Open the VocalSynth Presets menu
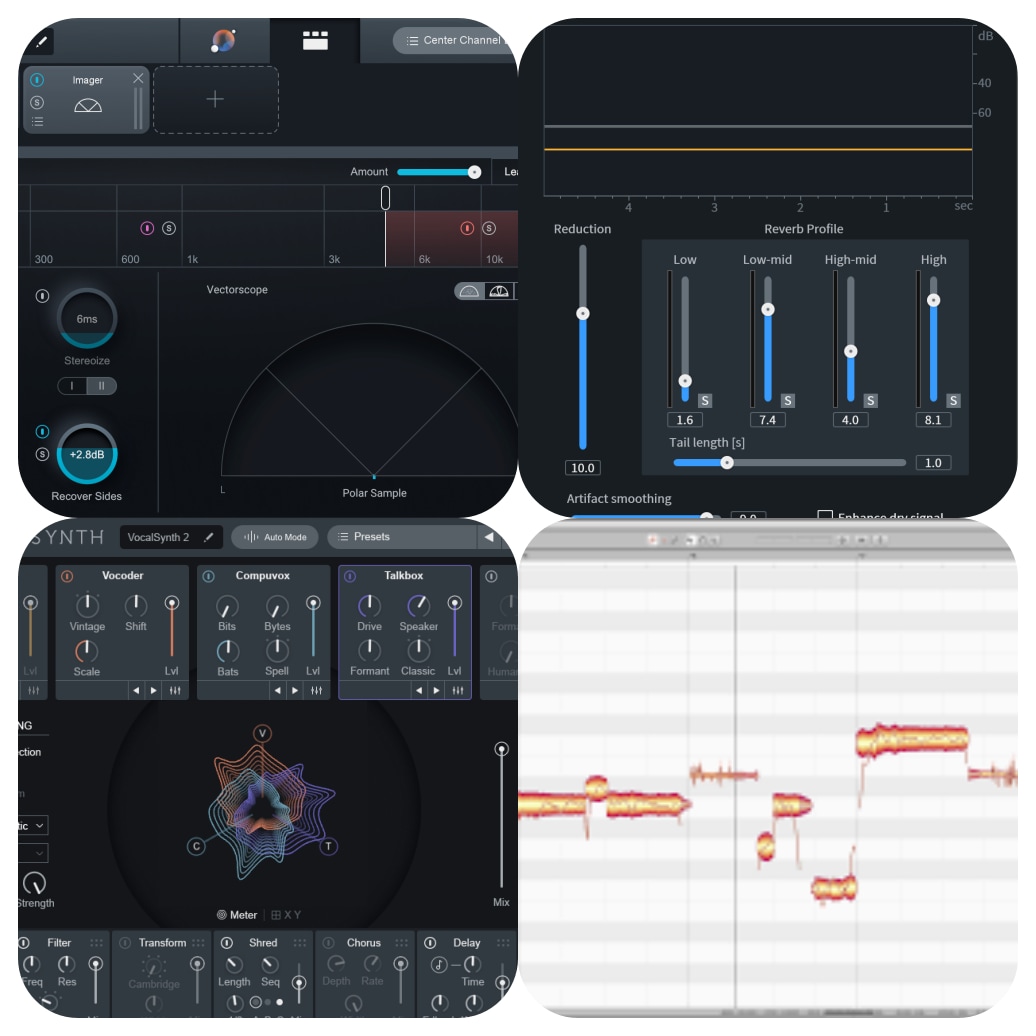 tap(402, 537)
